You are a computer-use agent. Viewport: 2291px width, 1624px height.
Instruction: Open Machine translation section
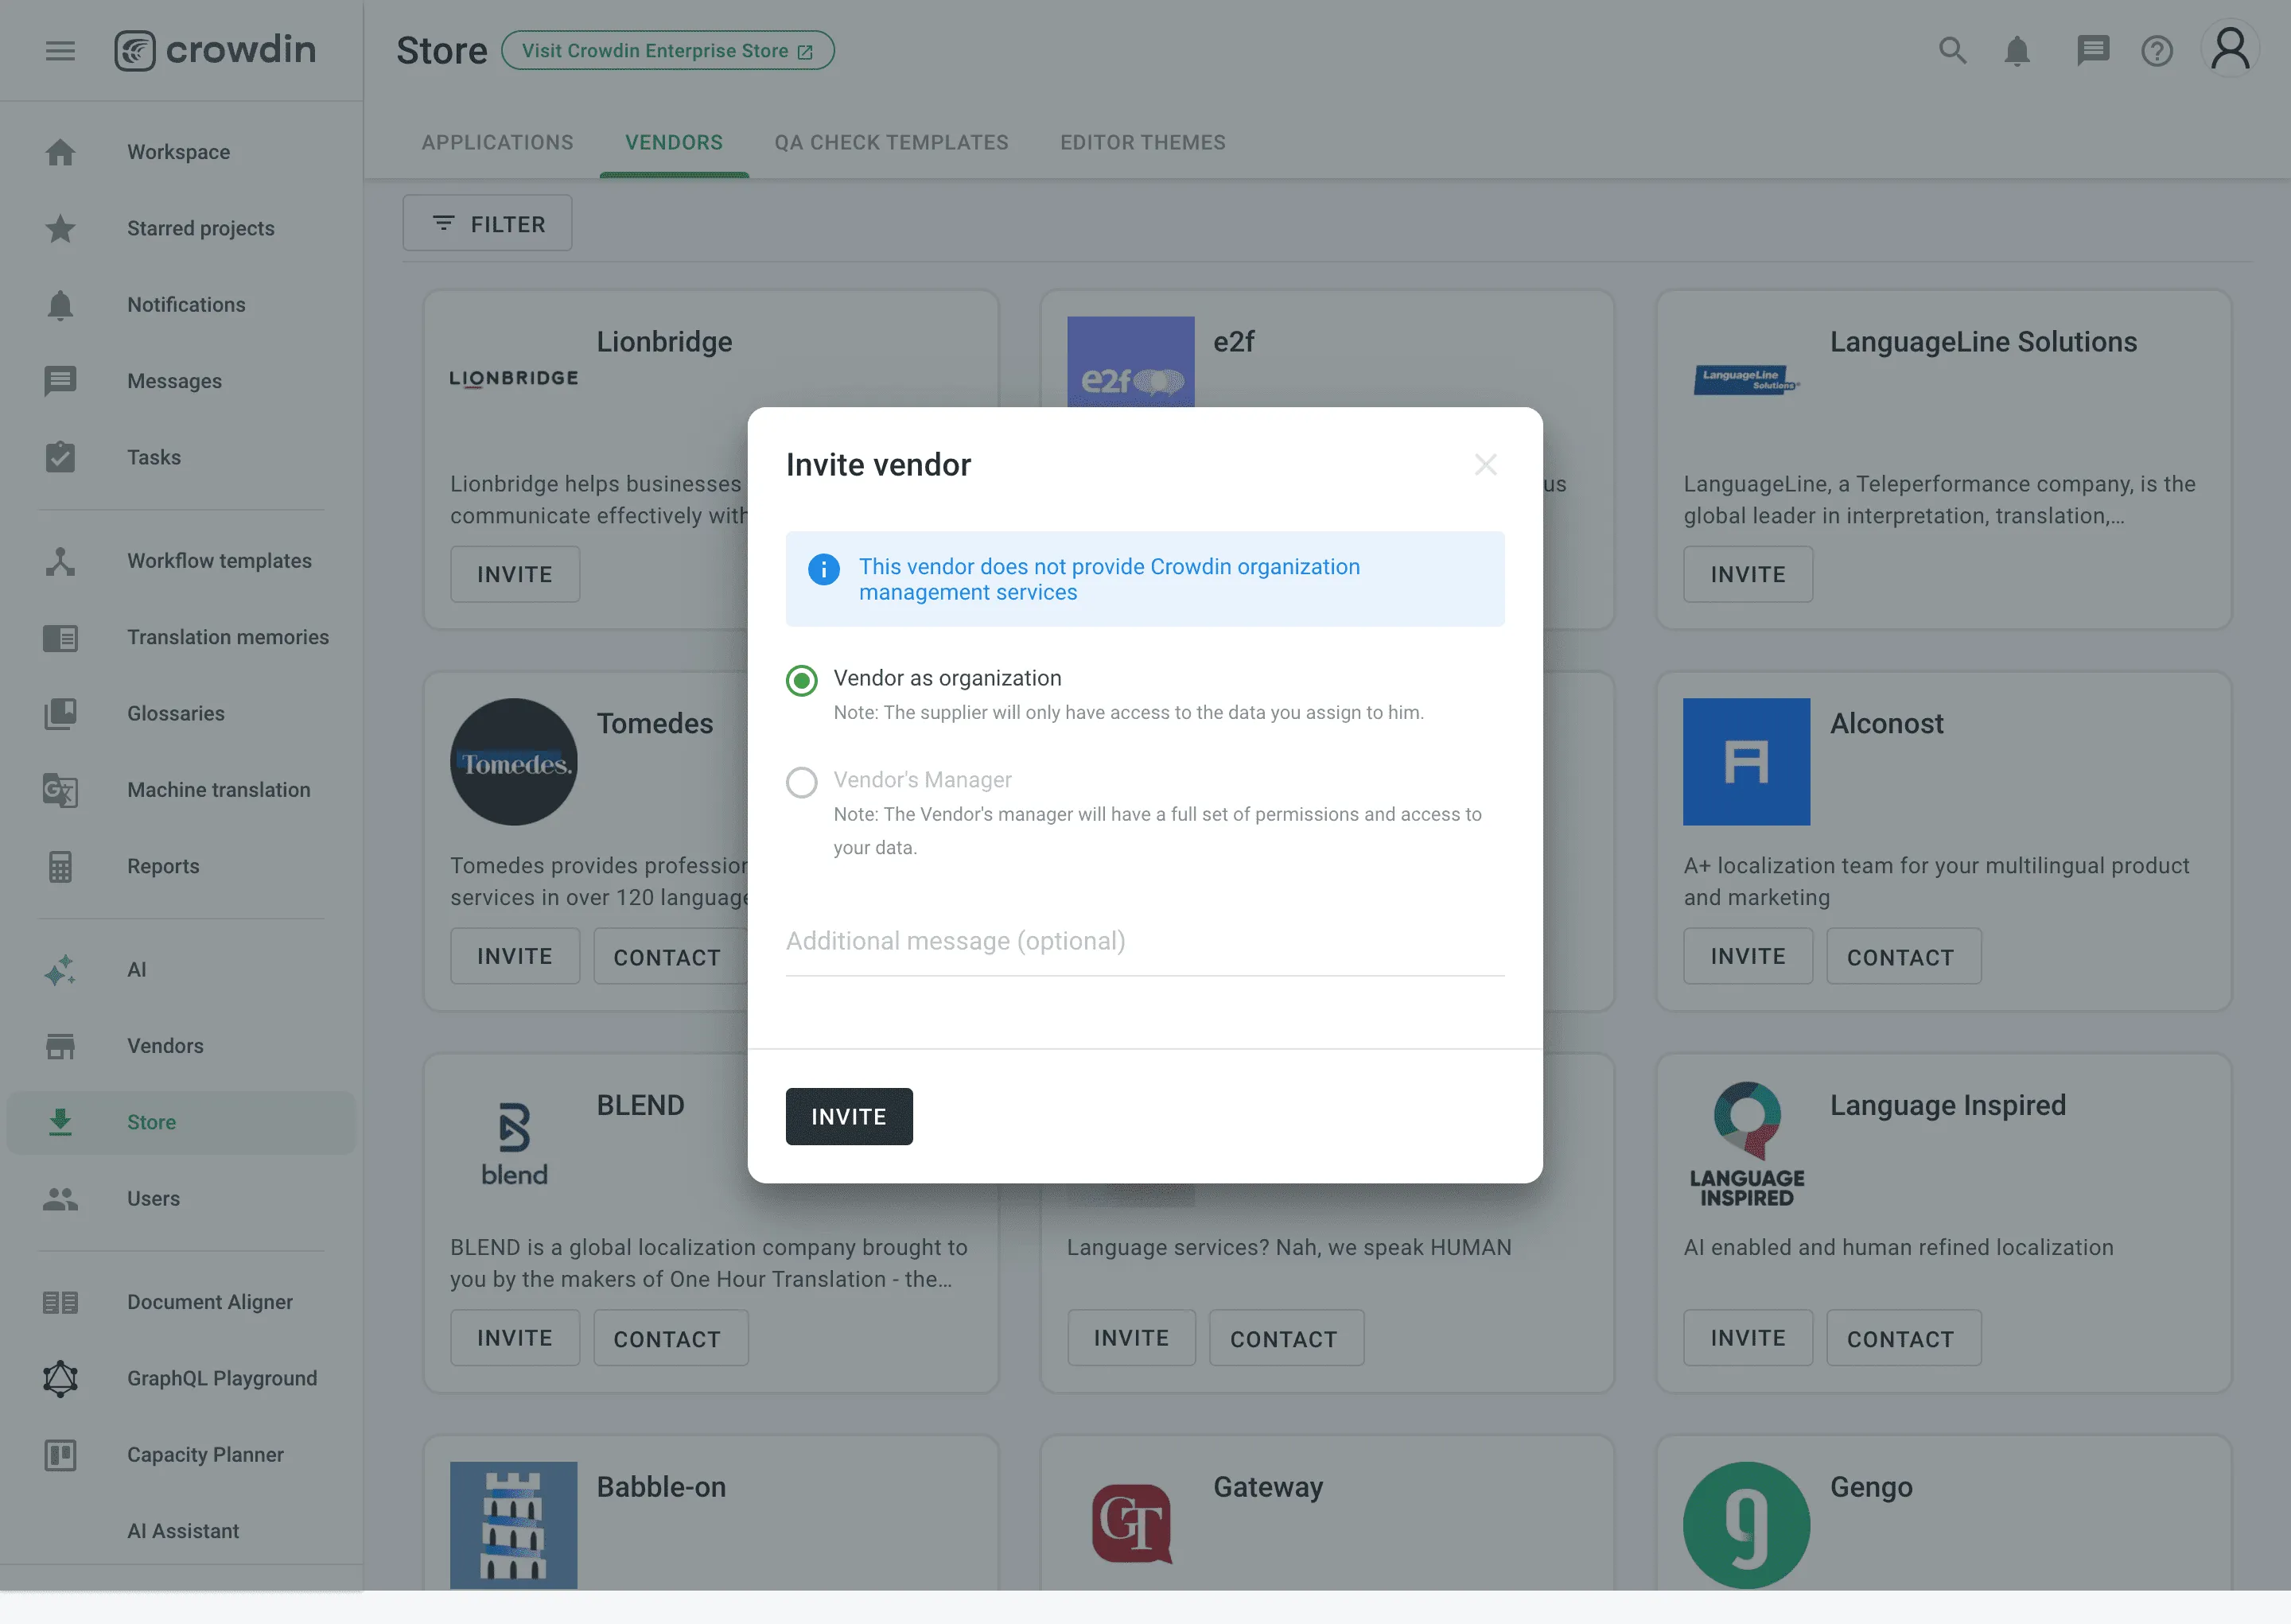pyautogui.click(x=218, y=789)
